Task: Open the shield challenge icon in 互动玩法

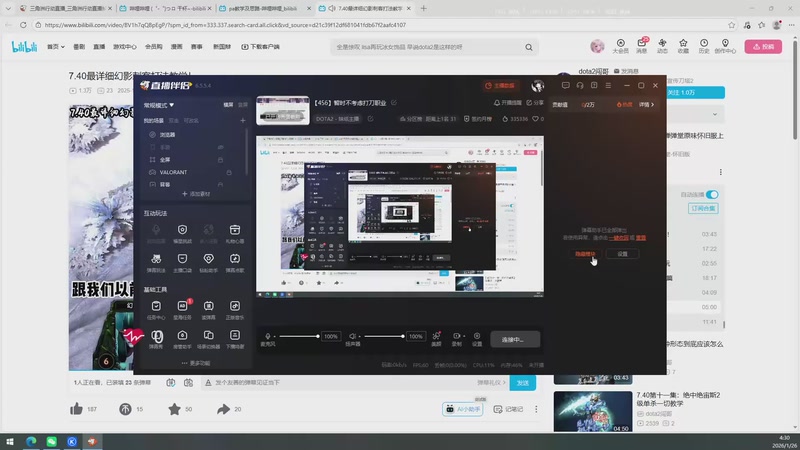Action: [182, 230]
